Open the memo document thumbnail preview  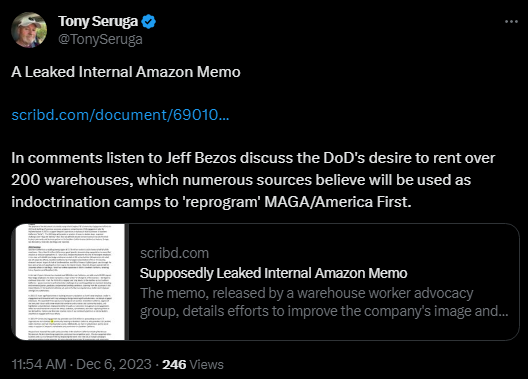[x=70, y=282]
